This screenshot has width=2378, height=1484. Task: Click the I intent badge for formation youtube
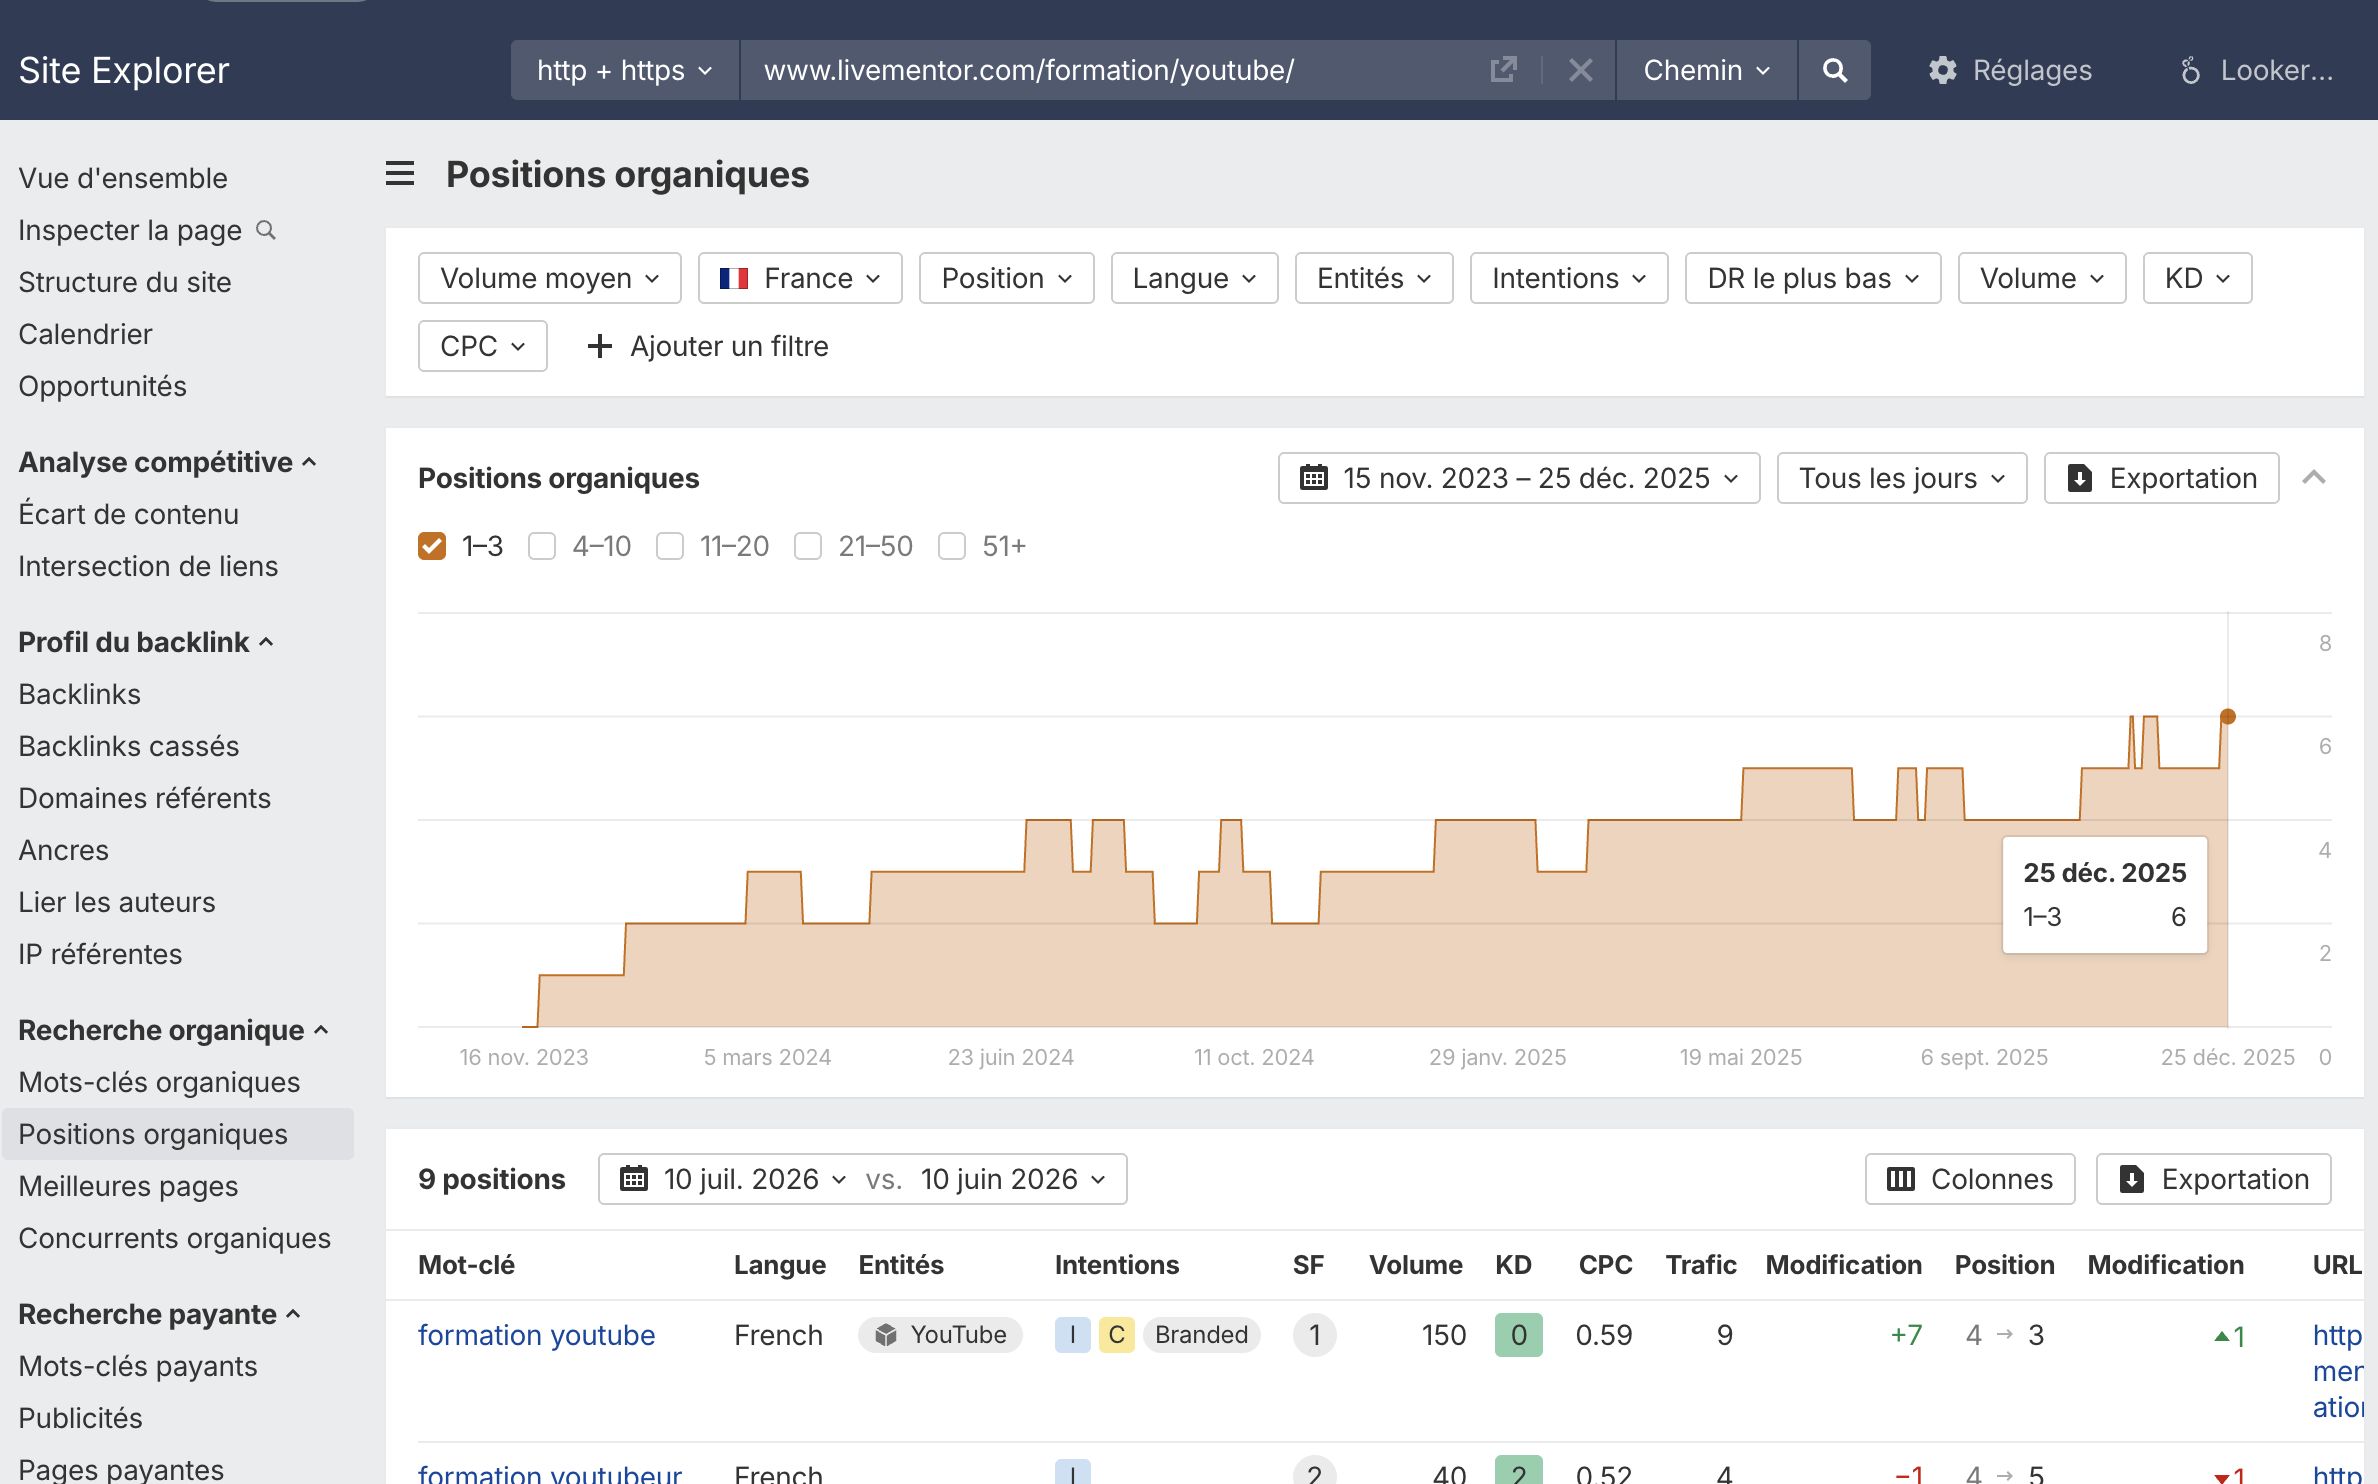[1072, 1335]
